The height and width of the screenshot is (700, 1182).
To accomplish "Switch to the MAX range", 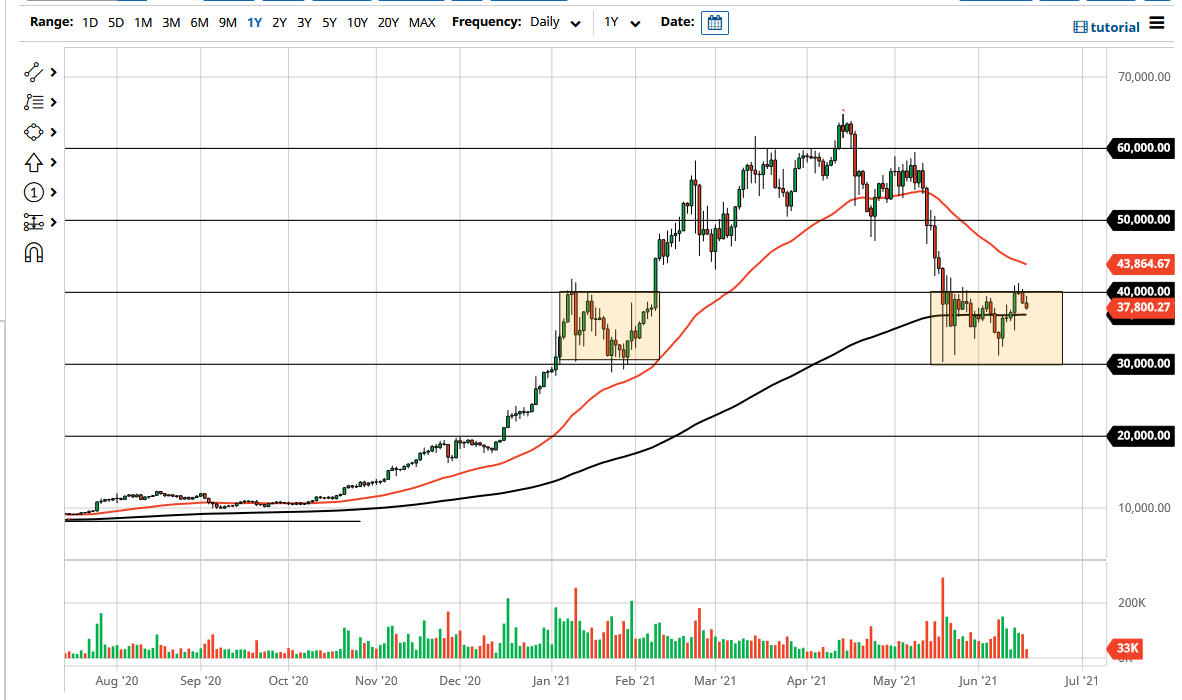I will pyautogui.click(x=422, y=21).
